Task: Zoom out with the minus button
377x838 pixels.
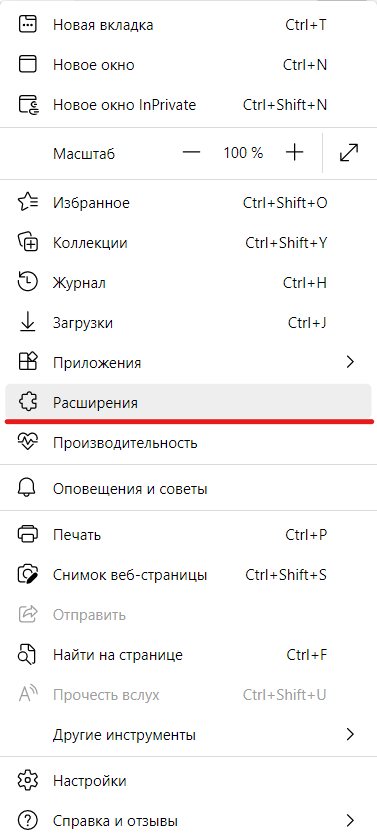Action: (191, 153)
